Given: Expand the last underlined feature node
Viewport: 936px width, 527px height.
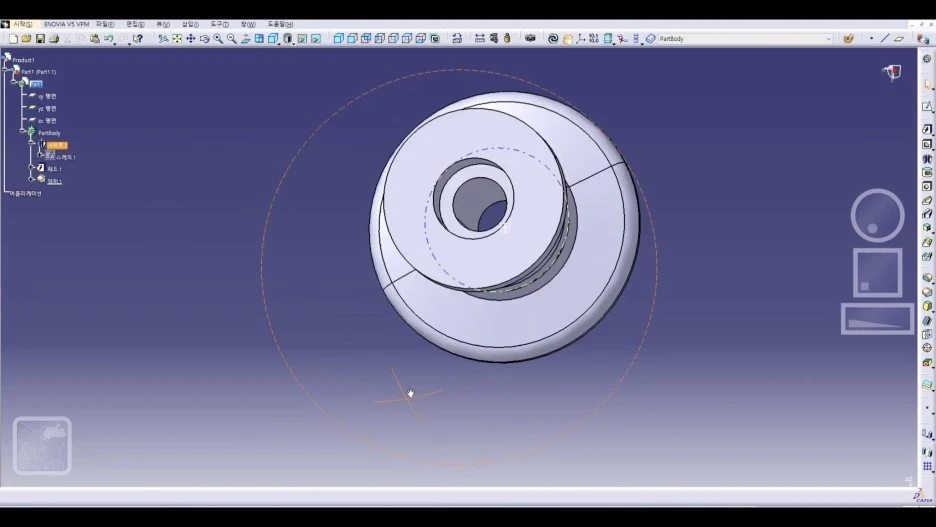Looking at the screenshot, I should click(32, 179).
